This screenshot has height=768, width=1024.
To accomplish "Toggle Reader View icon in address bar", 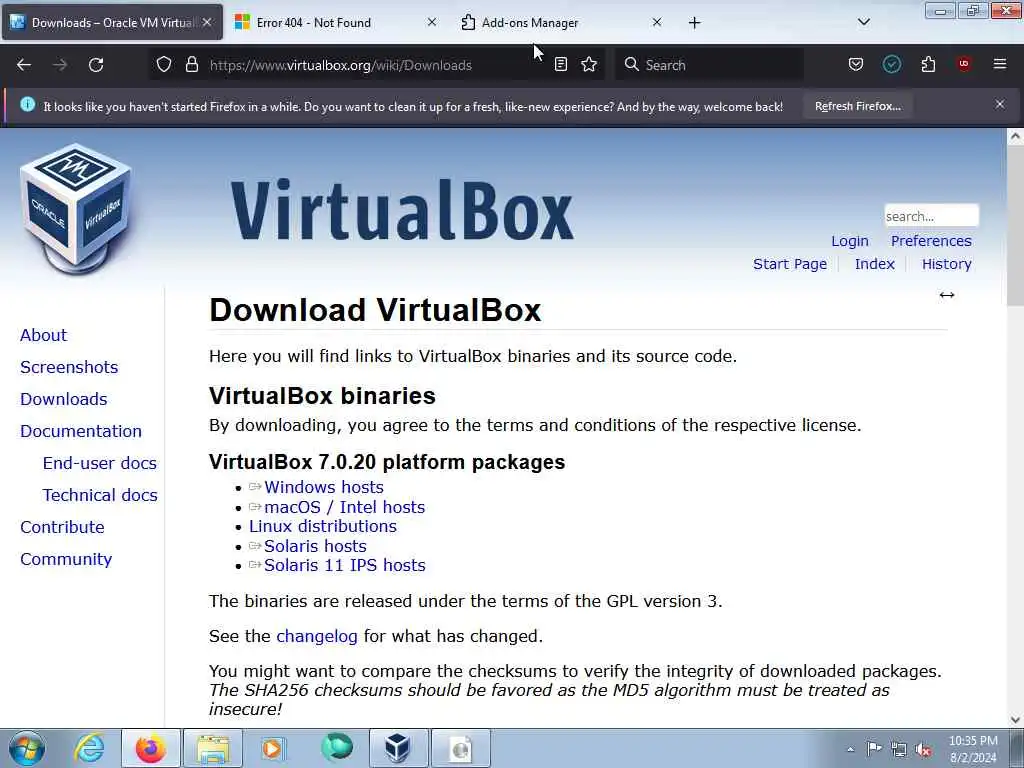I will coord(560,65).
